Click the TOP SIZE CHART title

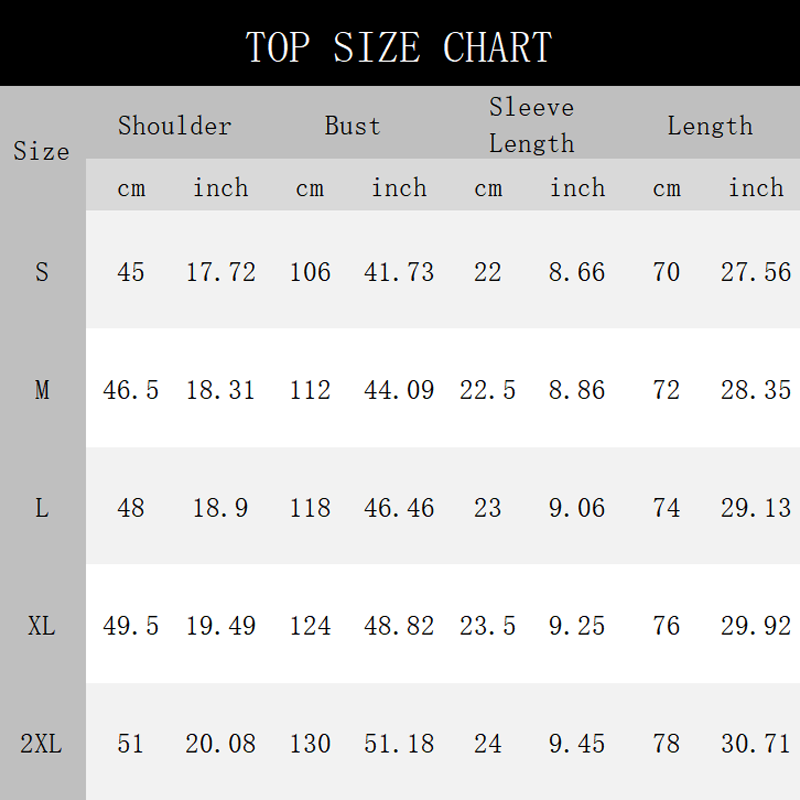point(398,47)
